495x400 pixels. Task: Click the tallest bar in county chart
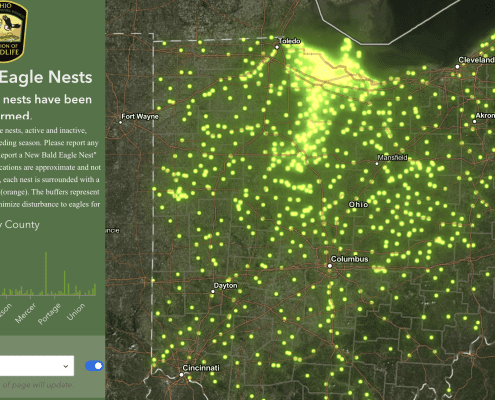[46, 274]
